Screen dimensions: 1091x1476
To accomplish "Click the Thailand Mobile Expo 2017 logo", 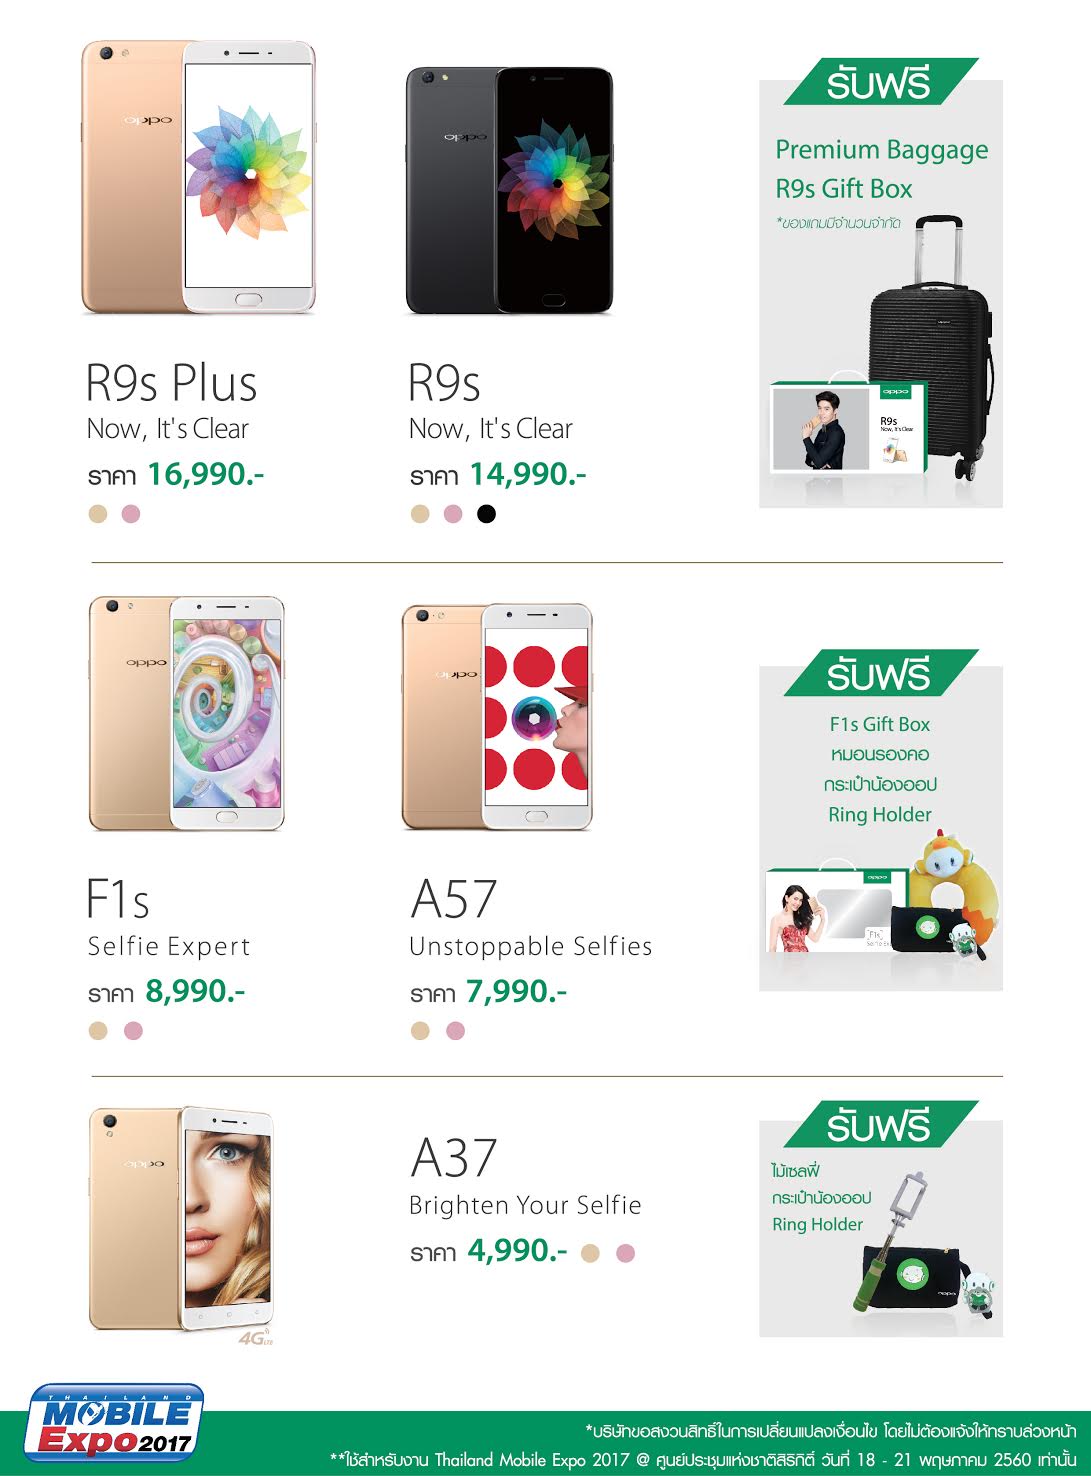I will (x=115, y=1422).
